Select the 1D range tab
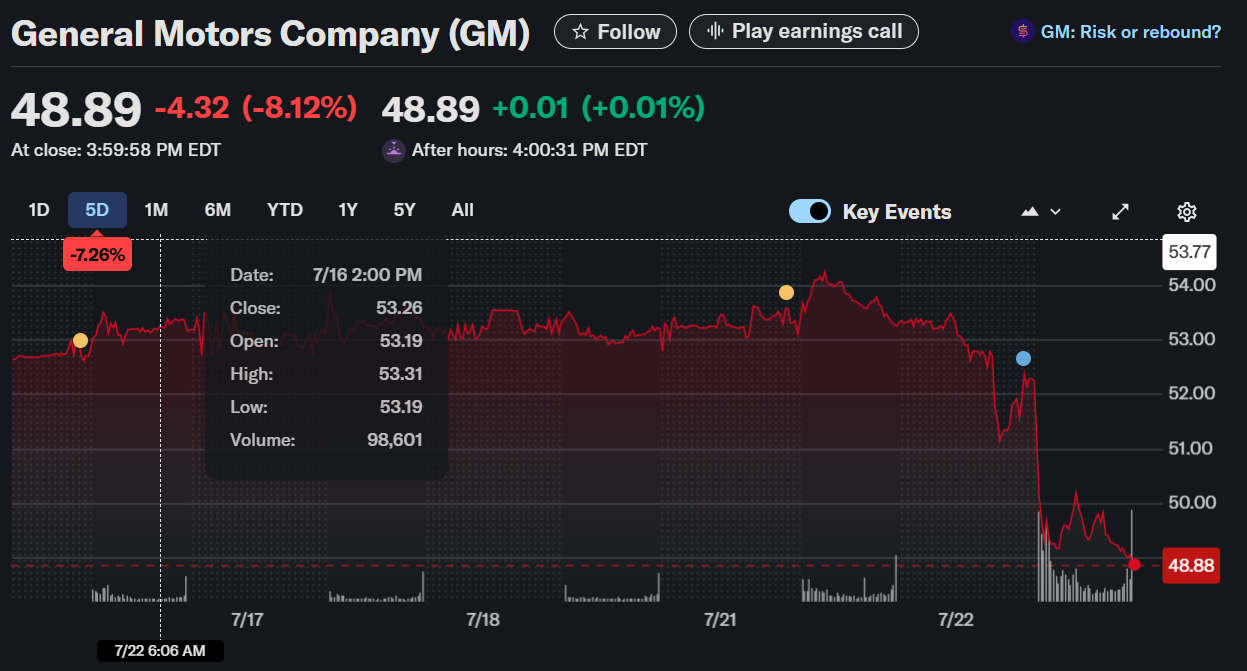Viewport: 1247px width, 671px height. point(39,210)
